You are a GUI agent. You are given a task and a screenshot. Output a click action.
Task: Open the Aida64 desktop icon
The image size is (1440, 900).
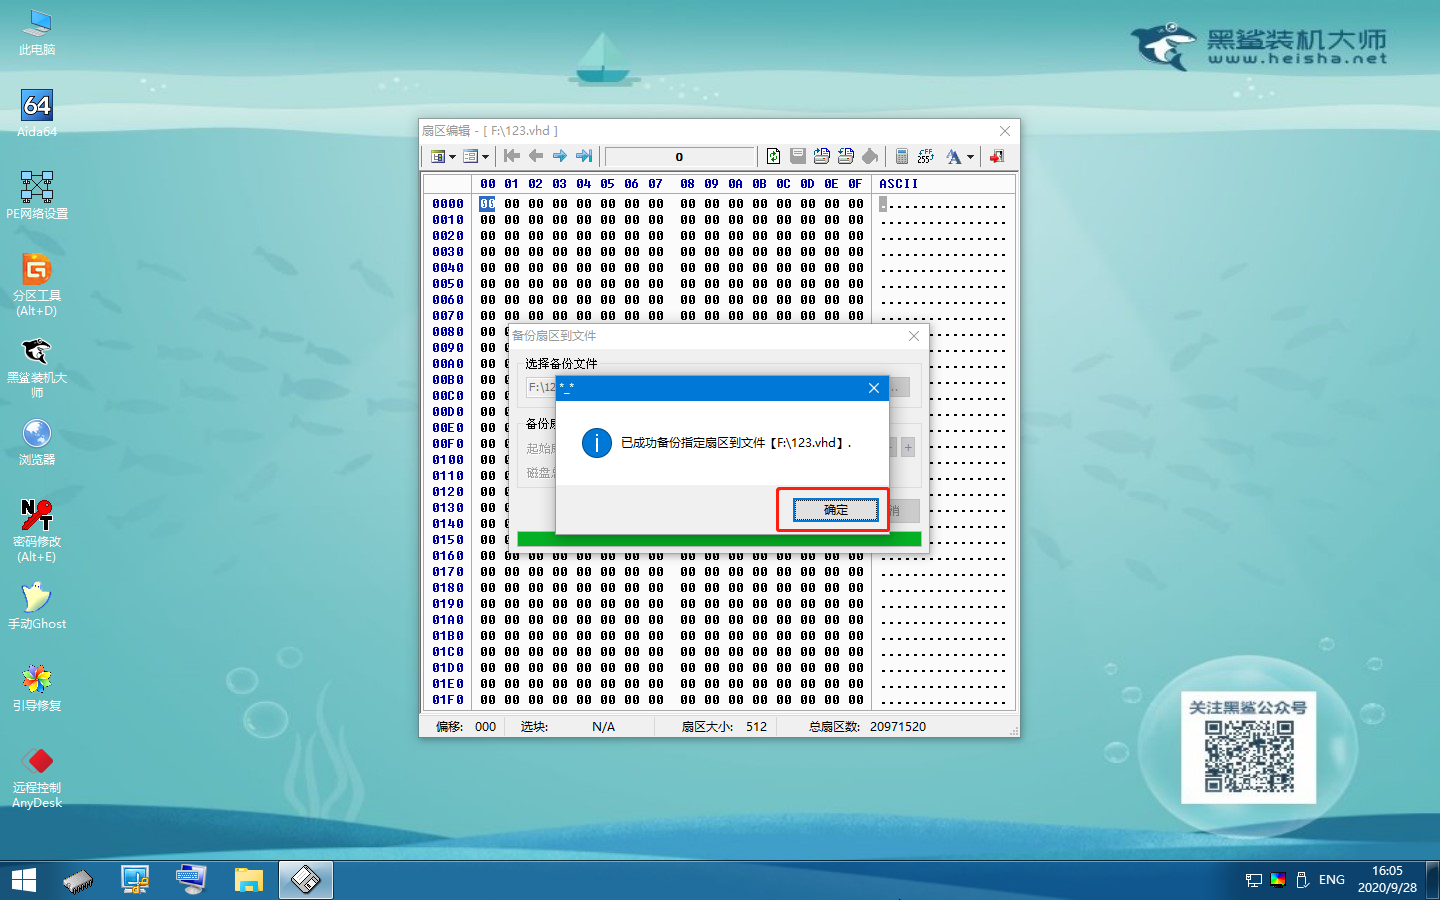37,112
